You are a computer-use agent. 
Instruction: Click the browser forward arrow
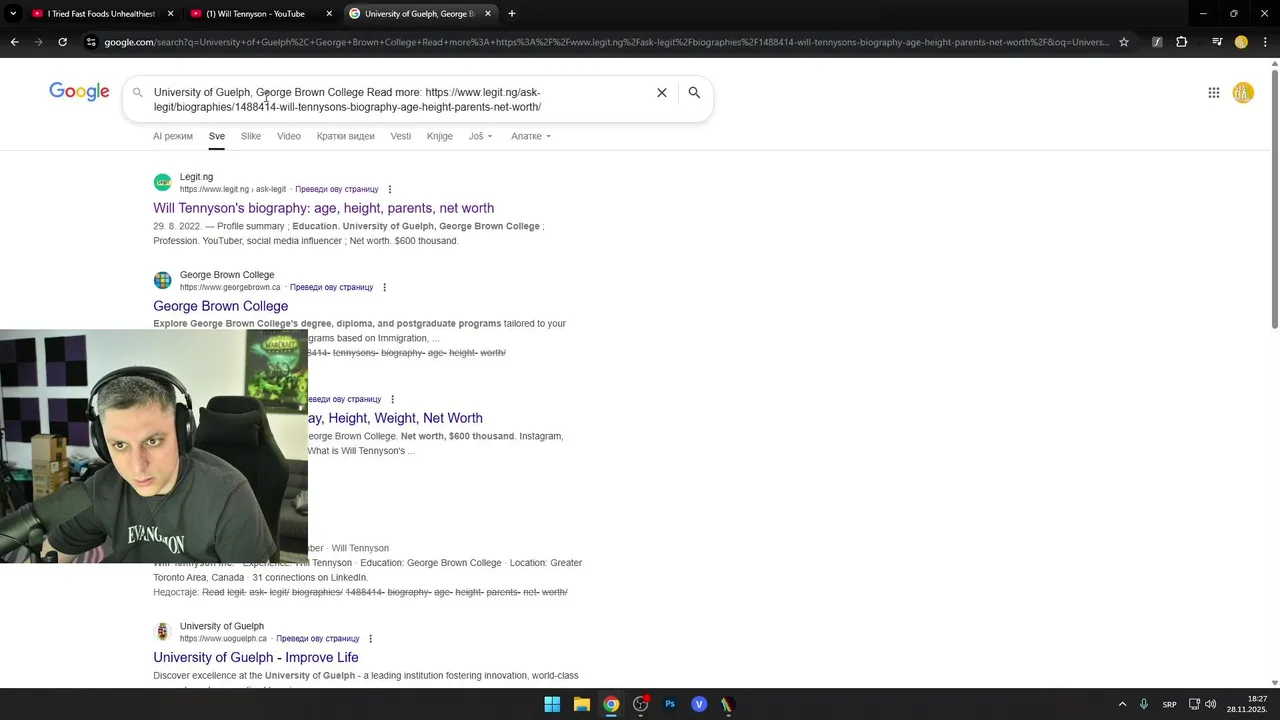click(x=38, y=42)
